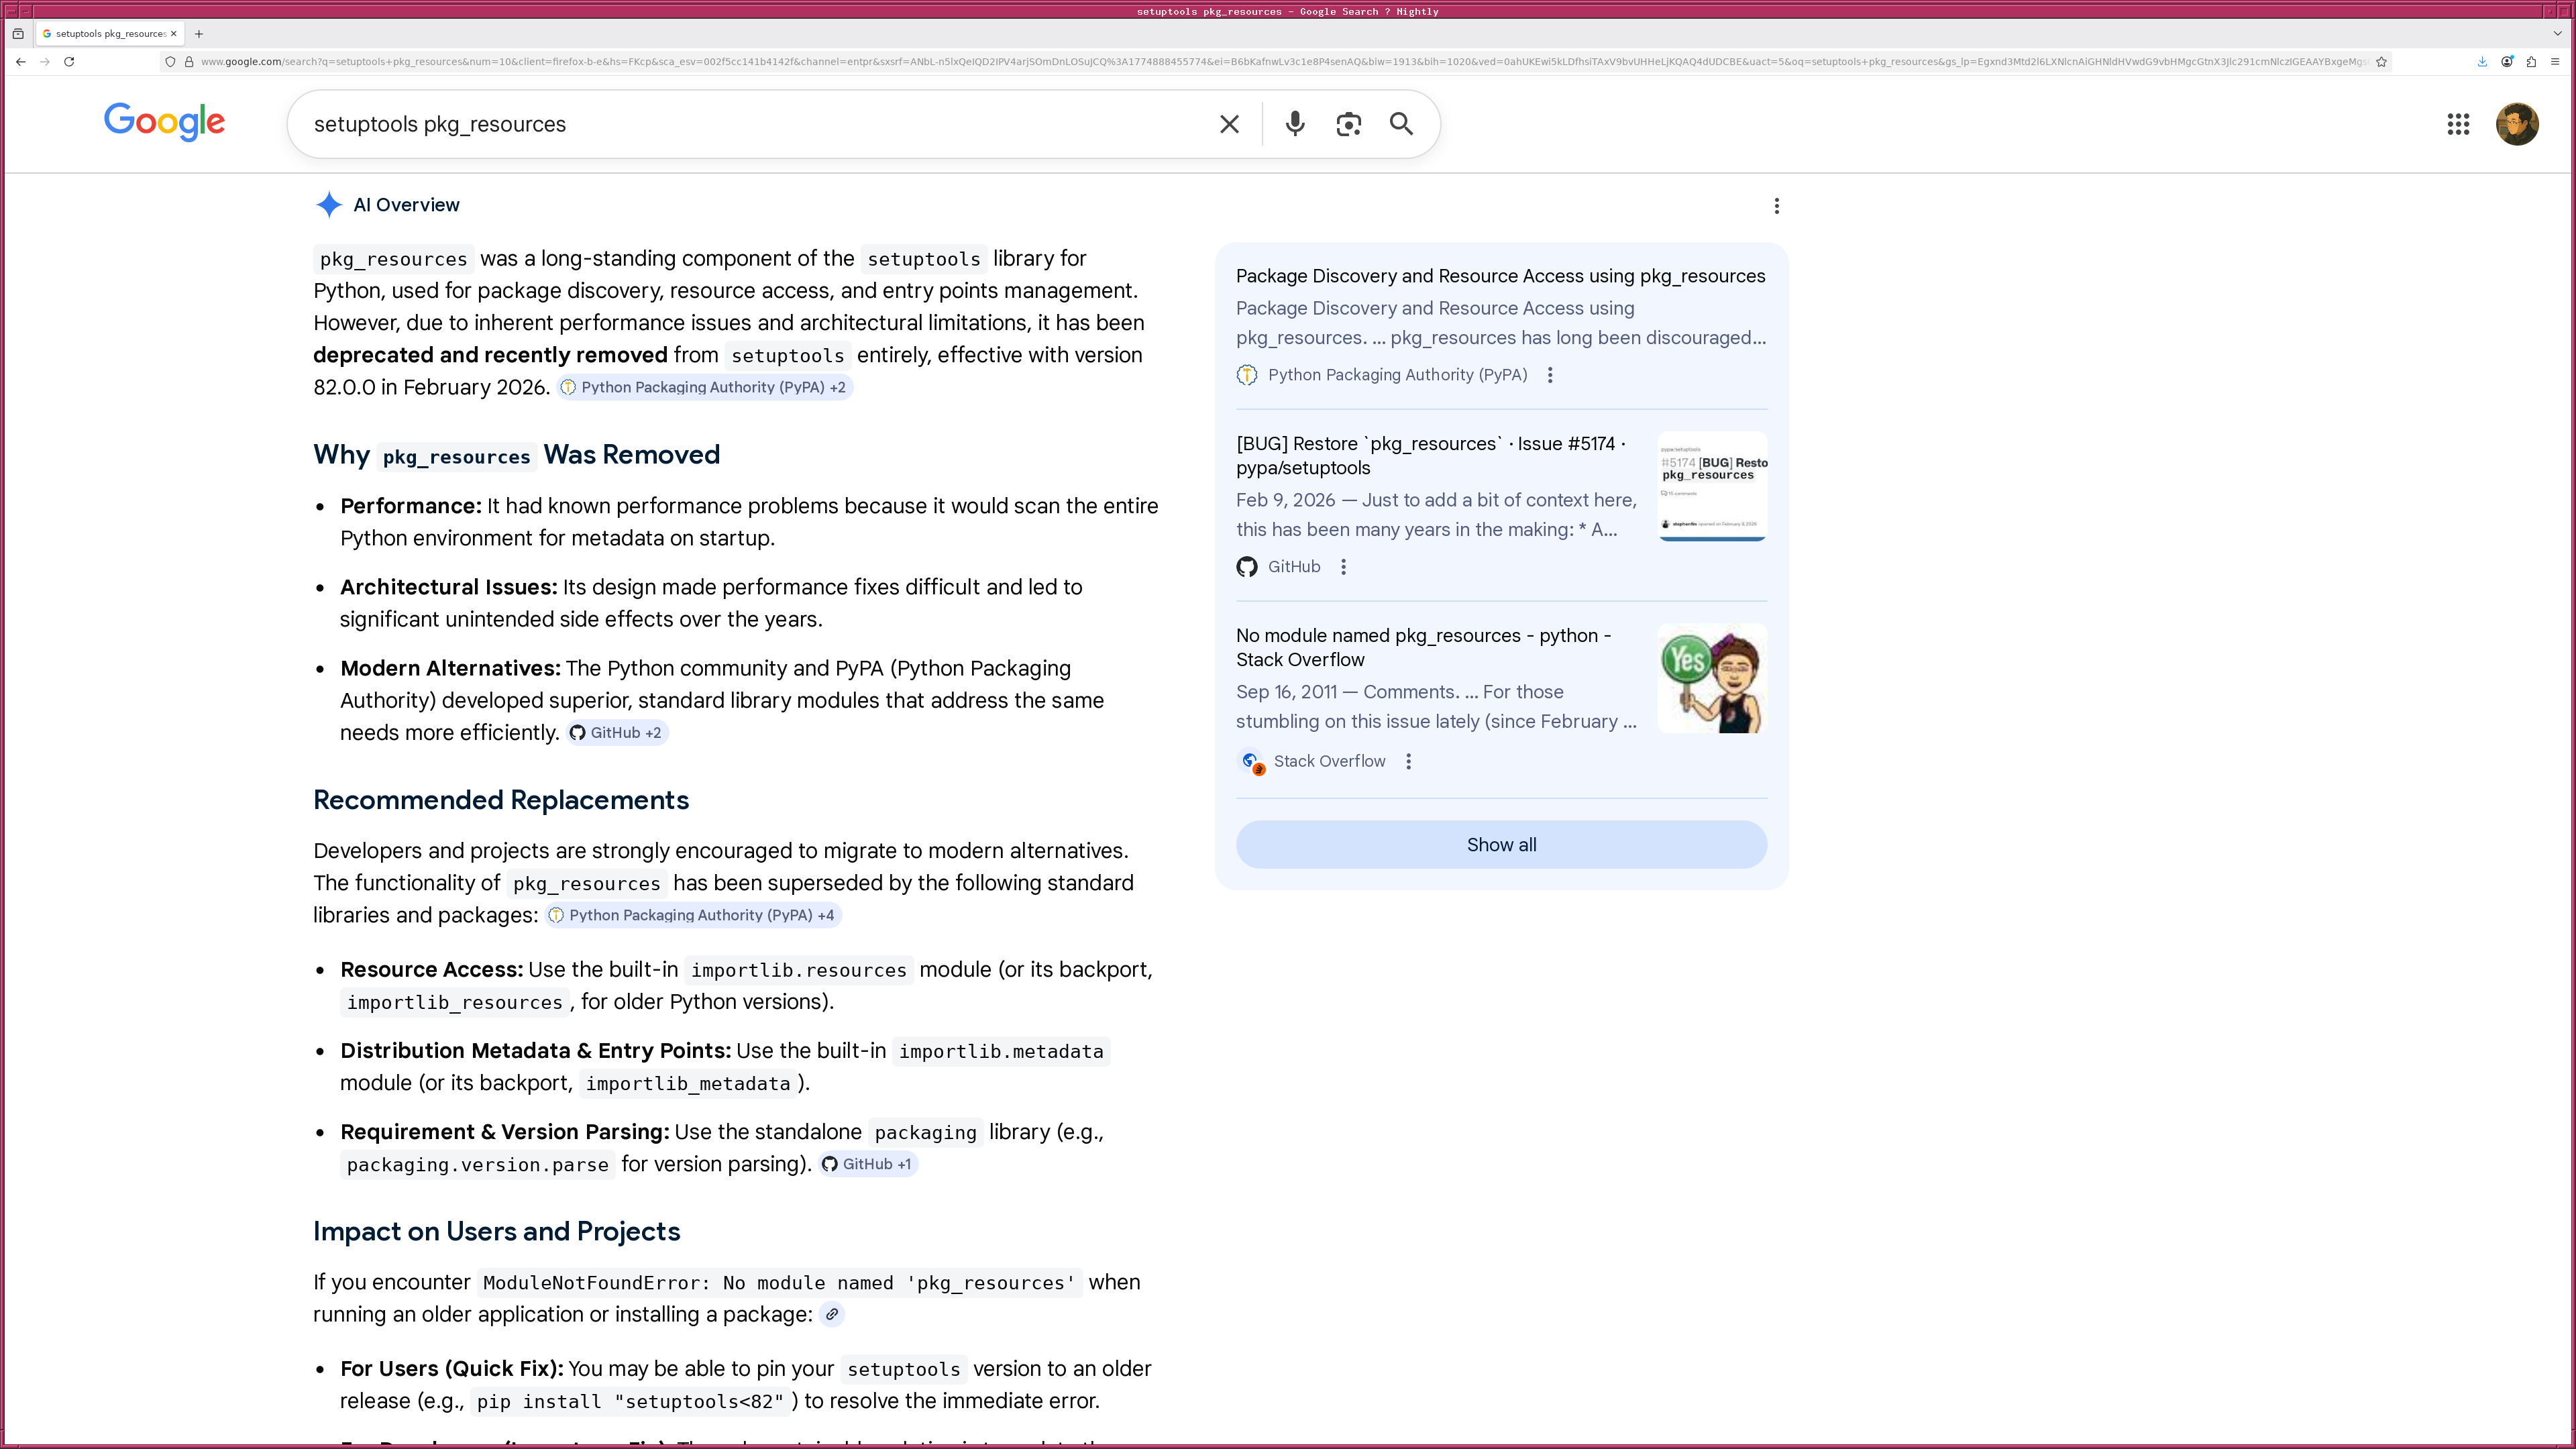Viewport: 2576px width, 1449px height.
Task: Go back using the browser back arrow
Action: [20, 61]
